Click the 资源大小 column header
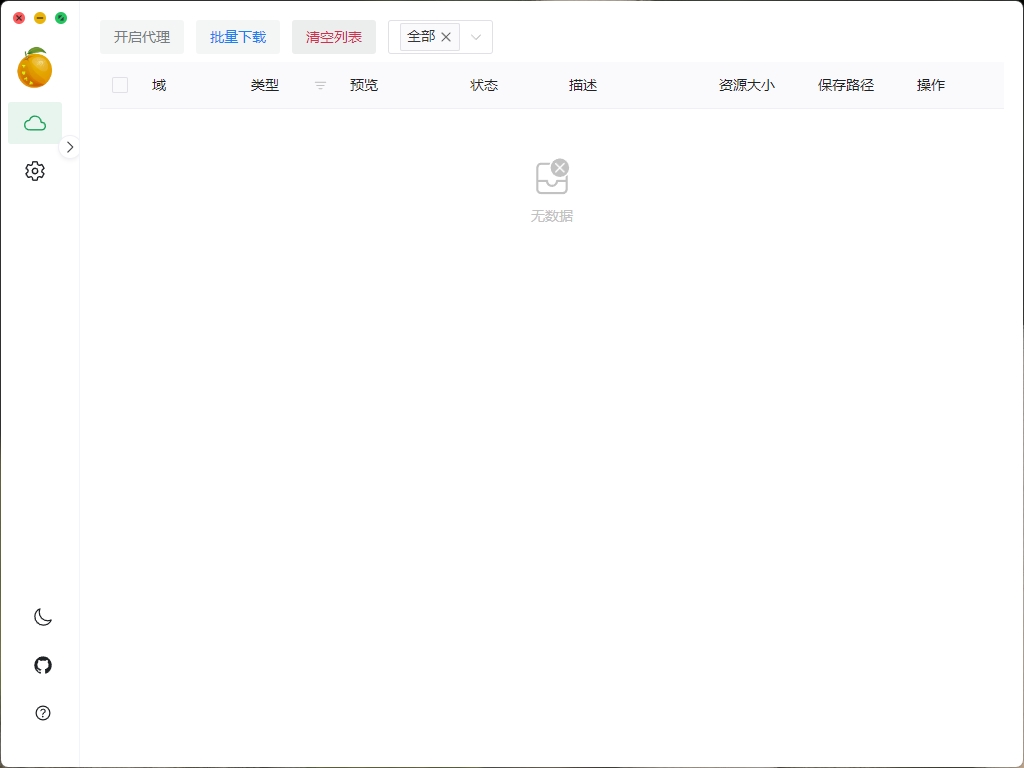The image size is (1024, 768). (746, 86)
